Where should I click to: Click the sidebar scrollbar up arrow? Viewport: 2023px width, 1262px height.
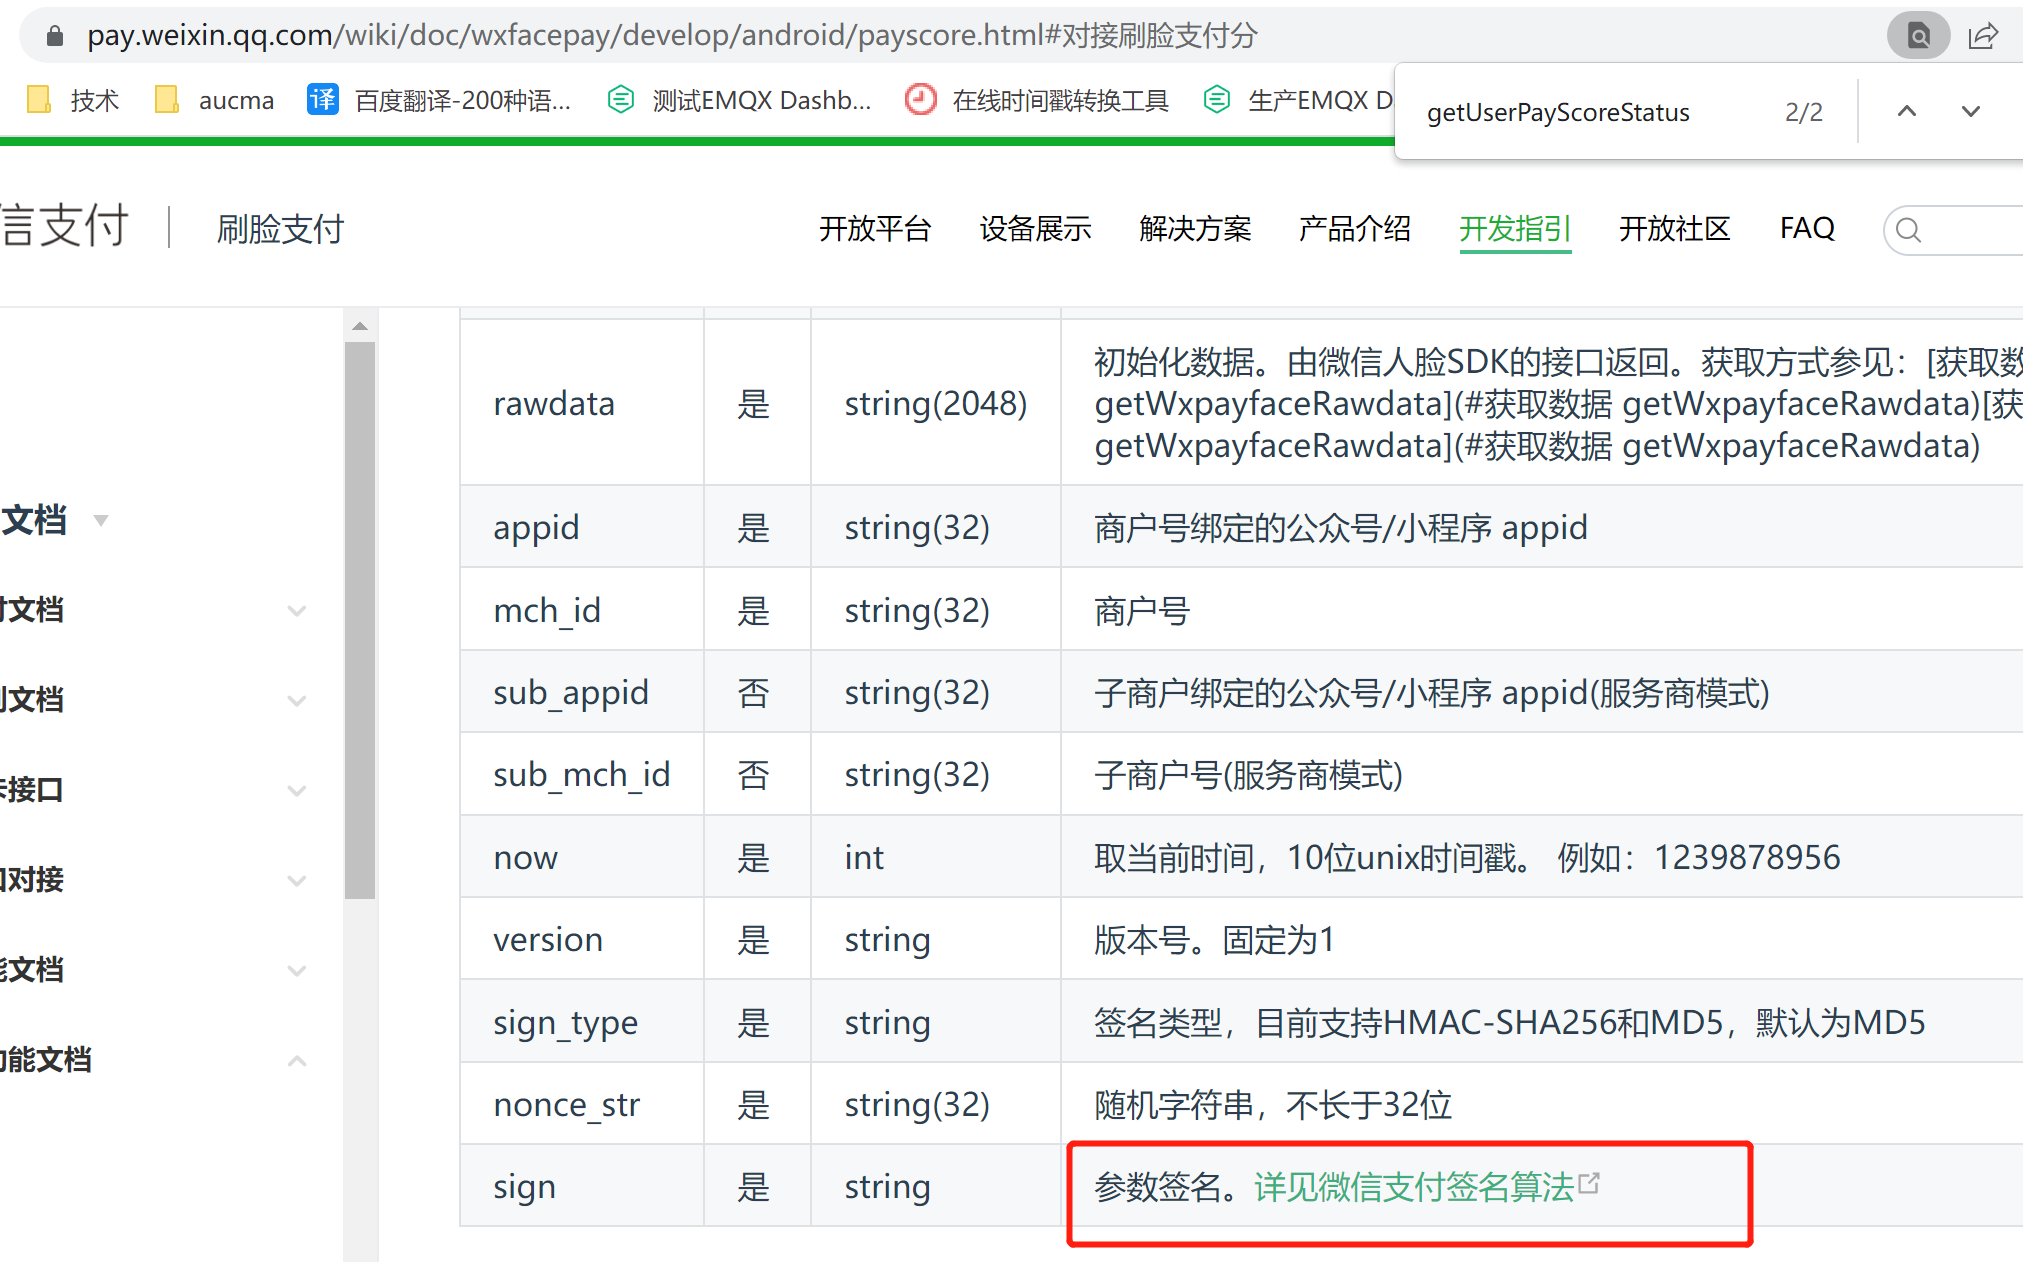(x=360, y=326)
